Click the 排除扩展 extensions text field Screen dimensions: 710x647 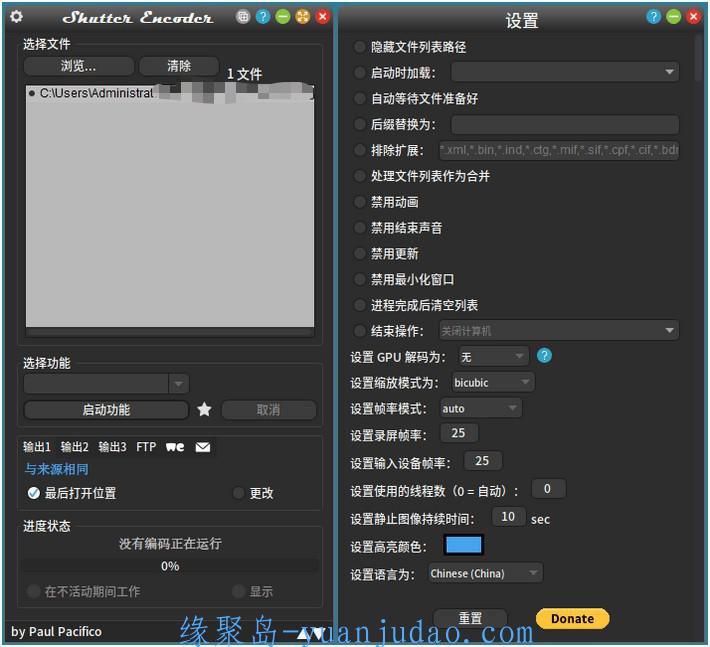[559, 150]
